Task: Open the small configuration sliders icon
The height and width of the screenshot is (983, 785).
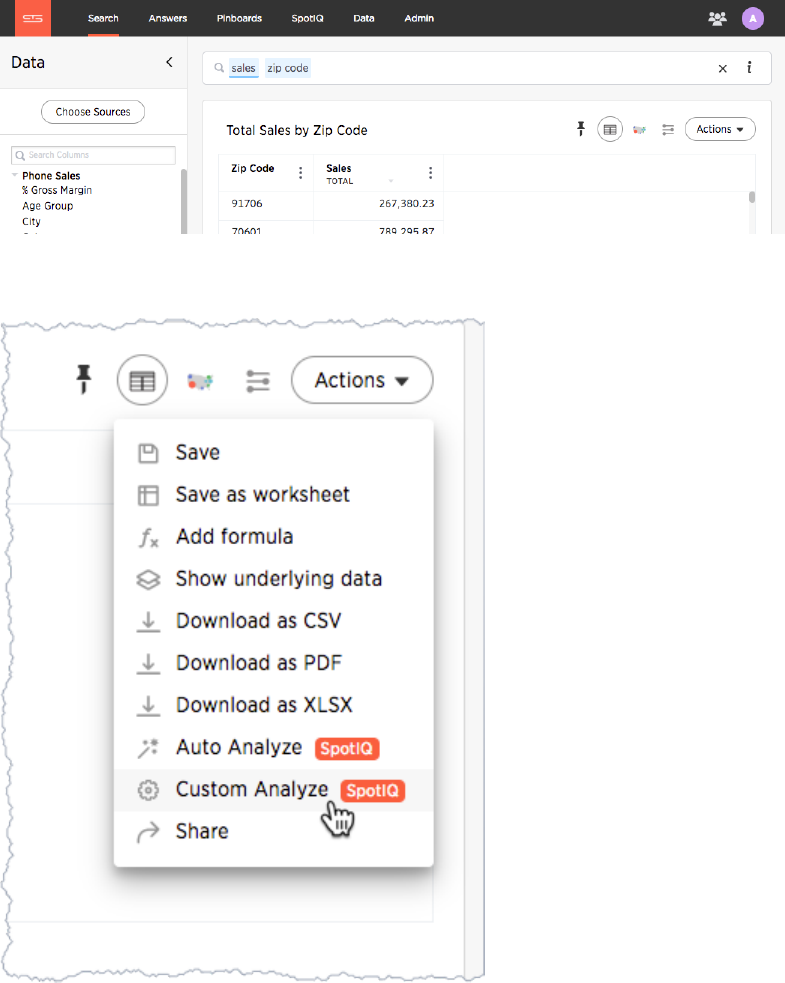Action: pyautogui.click(x=668, y=130)
